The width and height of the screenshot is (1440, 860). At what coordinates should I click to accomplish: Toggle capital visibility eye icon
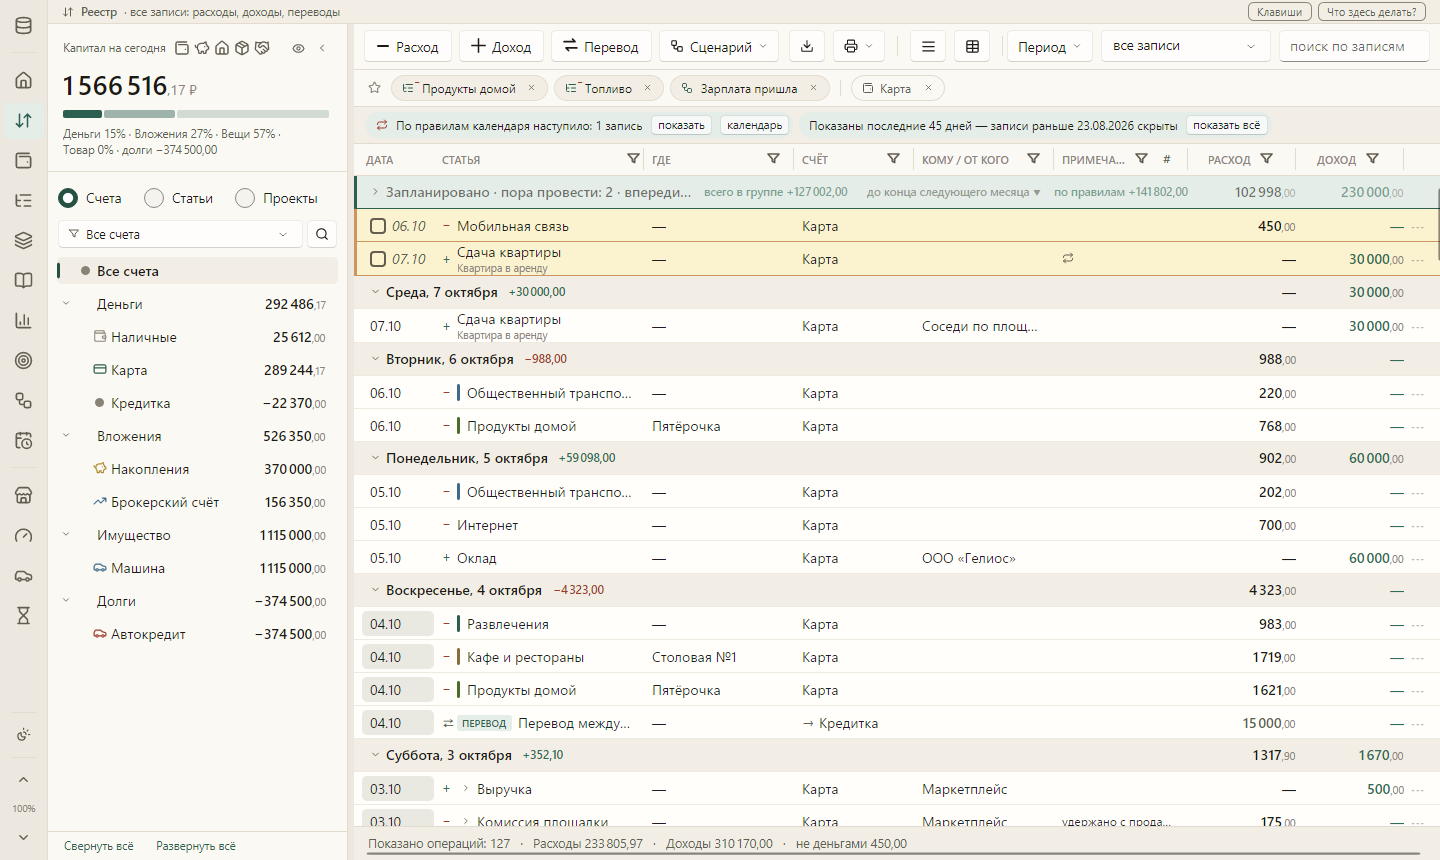[298, 48]
